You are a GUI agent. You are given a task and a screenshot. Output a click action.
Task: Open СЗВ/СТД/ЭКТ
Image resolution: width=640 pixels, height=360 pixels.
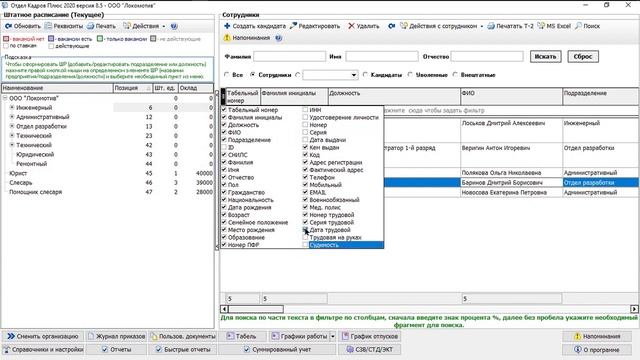[370, 349]
